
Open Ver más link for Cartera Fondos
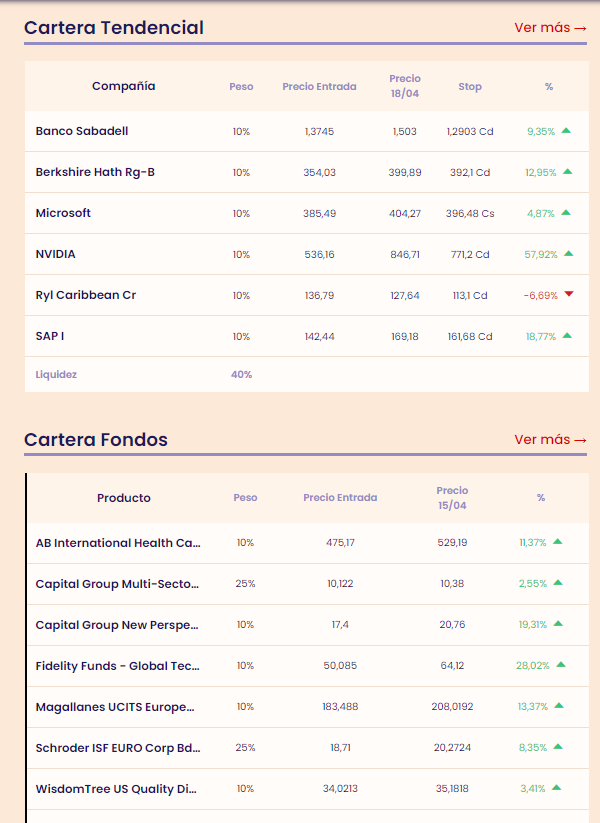tap(550, 439)
